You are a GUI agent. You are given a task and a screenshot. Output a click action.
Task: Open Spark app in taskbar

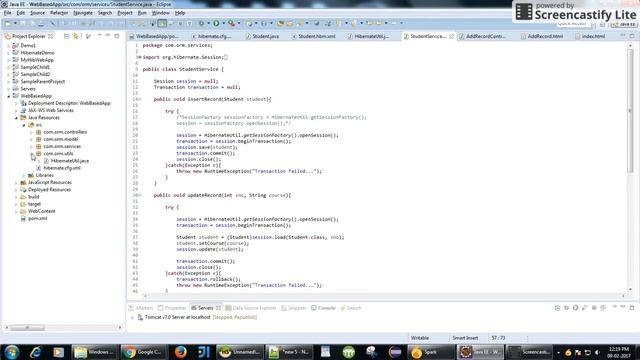pos(431,352)
